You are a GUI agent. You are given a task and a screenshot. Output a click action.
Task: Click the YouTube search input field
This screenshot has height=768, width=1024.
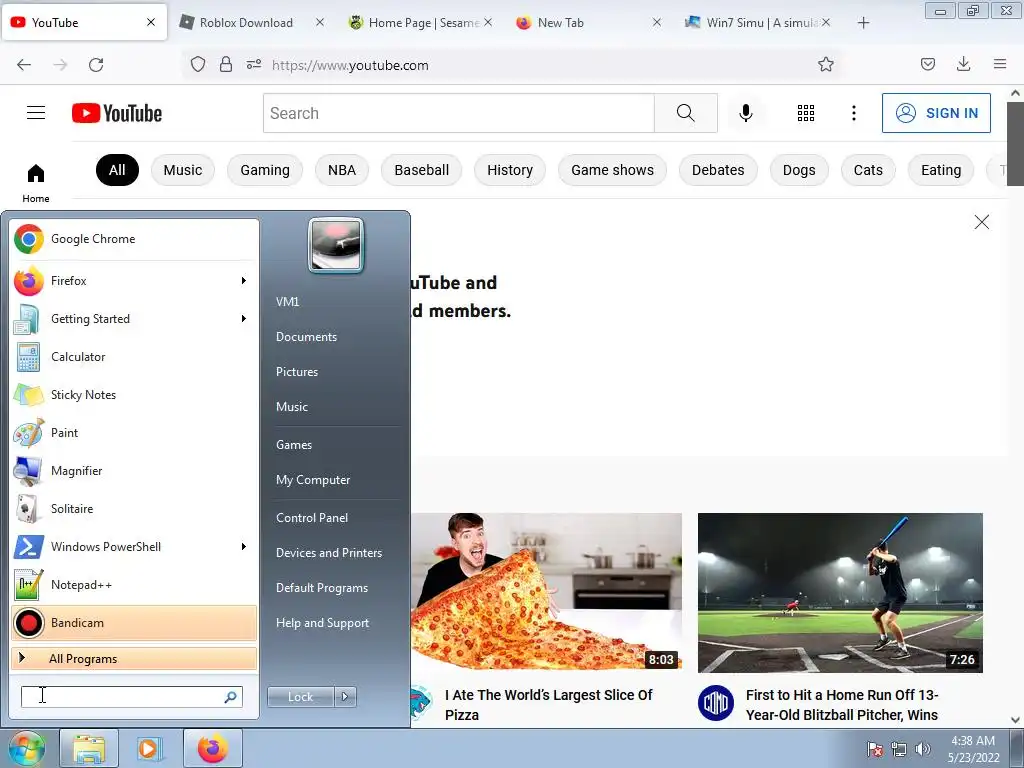pyautogui.click(x=459, y=113)
